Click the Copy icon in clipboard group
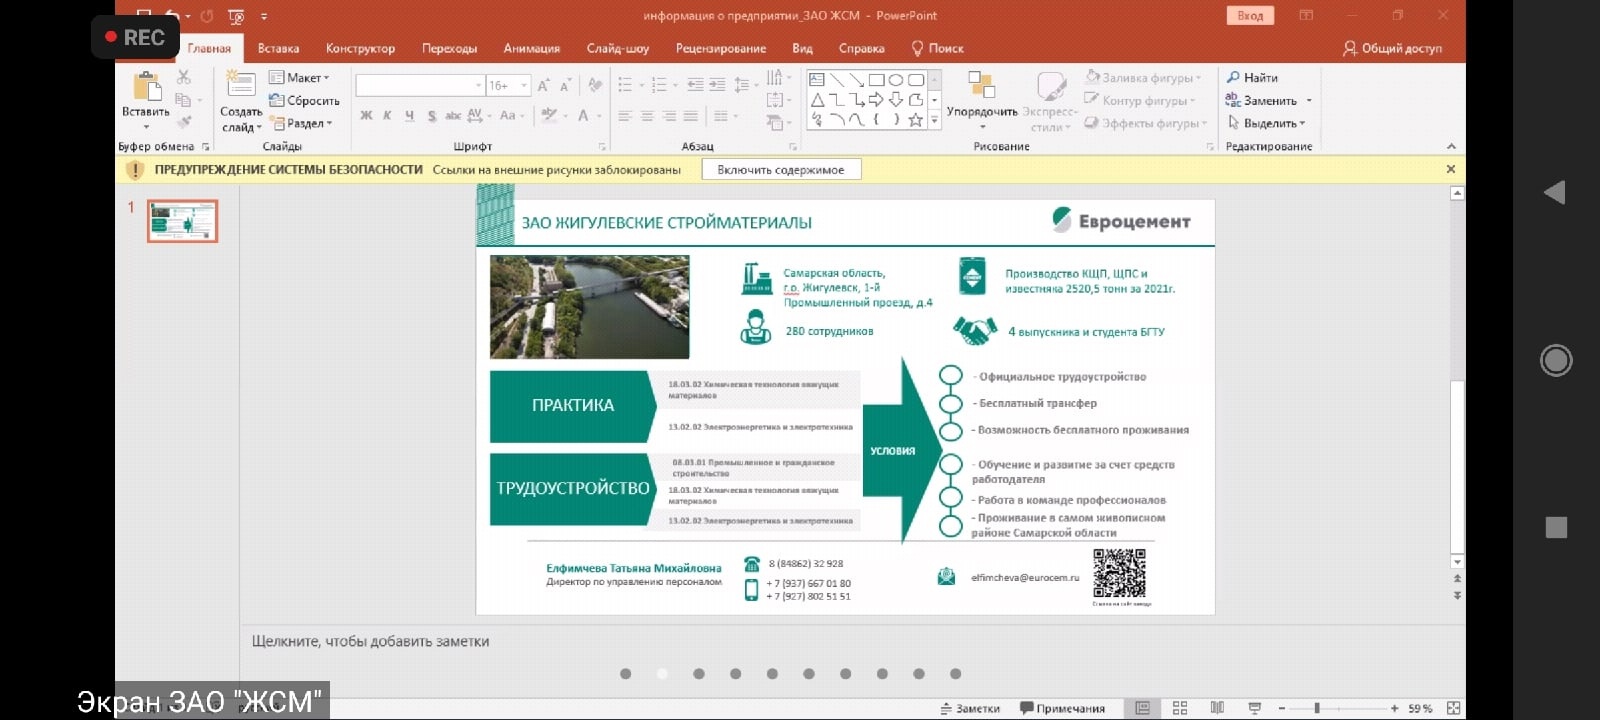Image resolution: width=1600 pixels, height=720 pixels. click(183, 100)
